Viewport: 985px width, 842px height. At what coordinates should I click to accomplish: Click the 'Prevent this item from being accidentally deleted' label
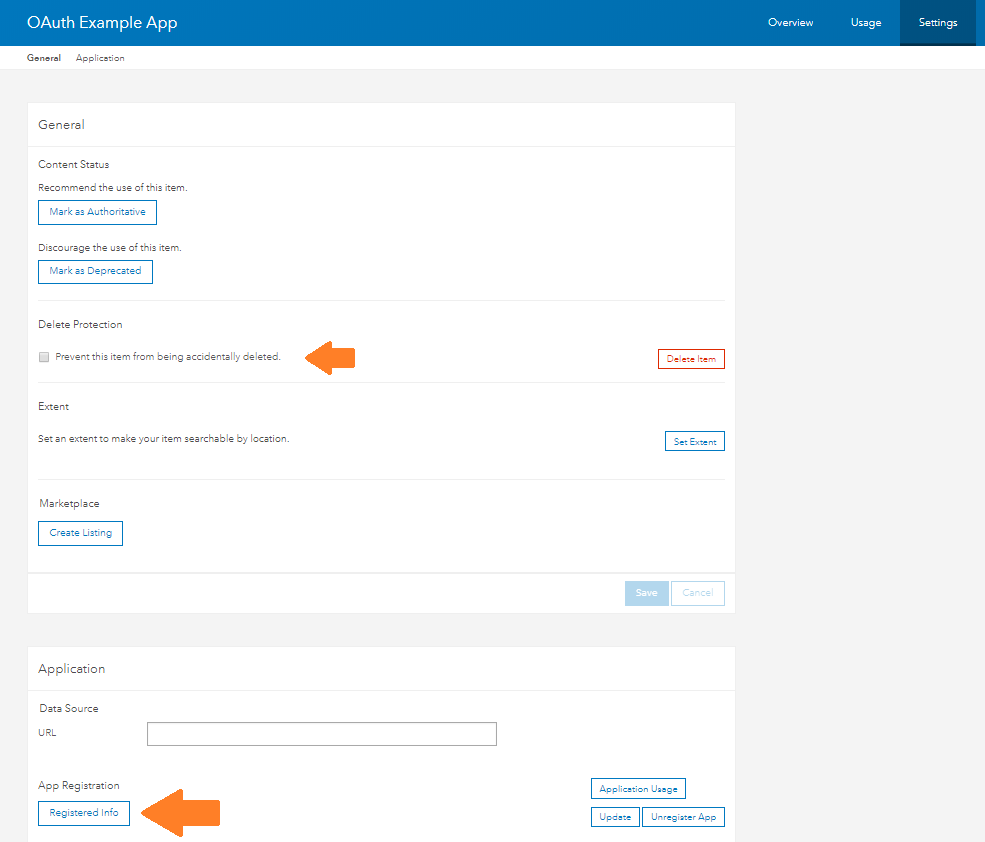click(168, 357)
